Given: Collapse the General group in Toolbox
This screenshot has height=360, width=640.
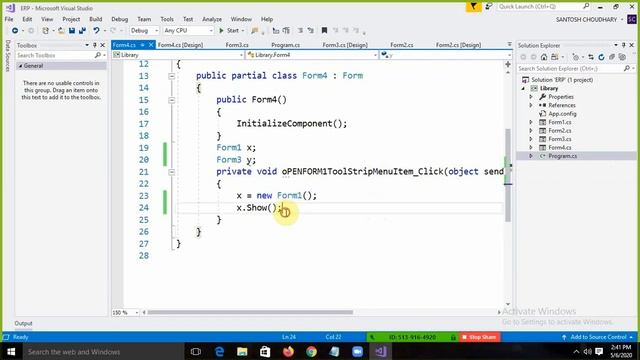Looking at the screenshot, I should point(20,66).
